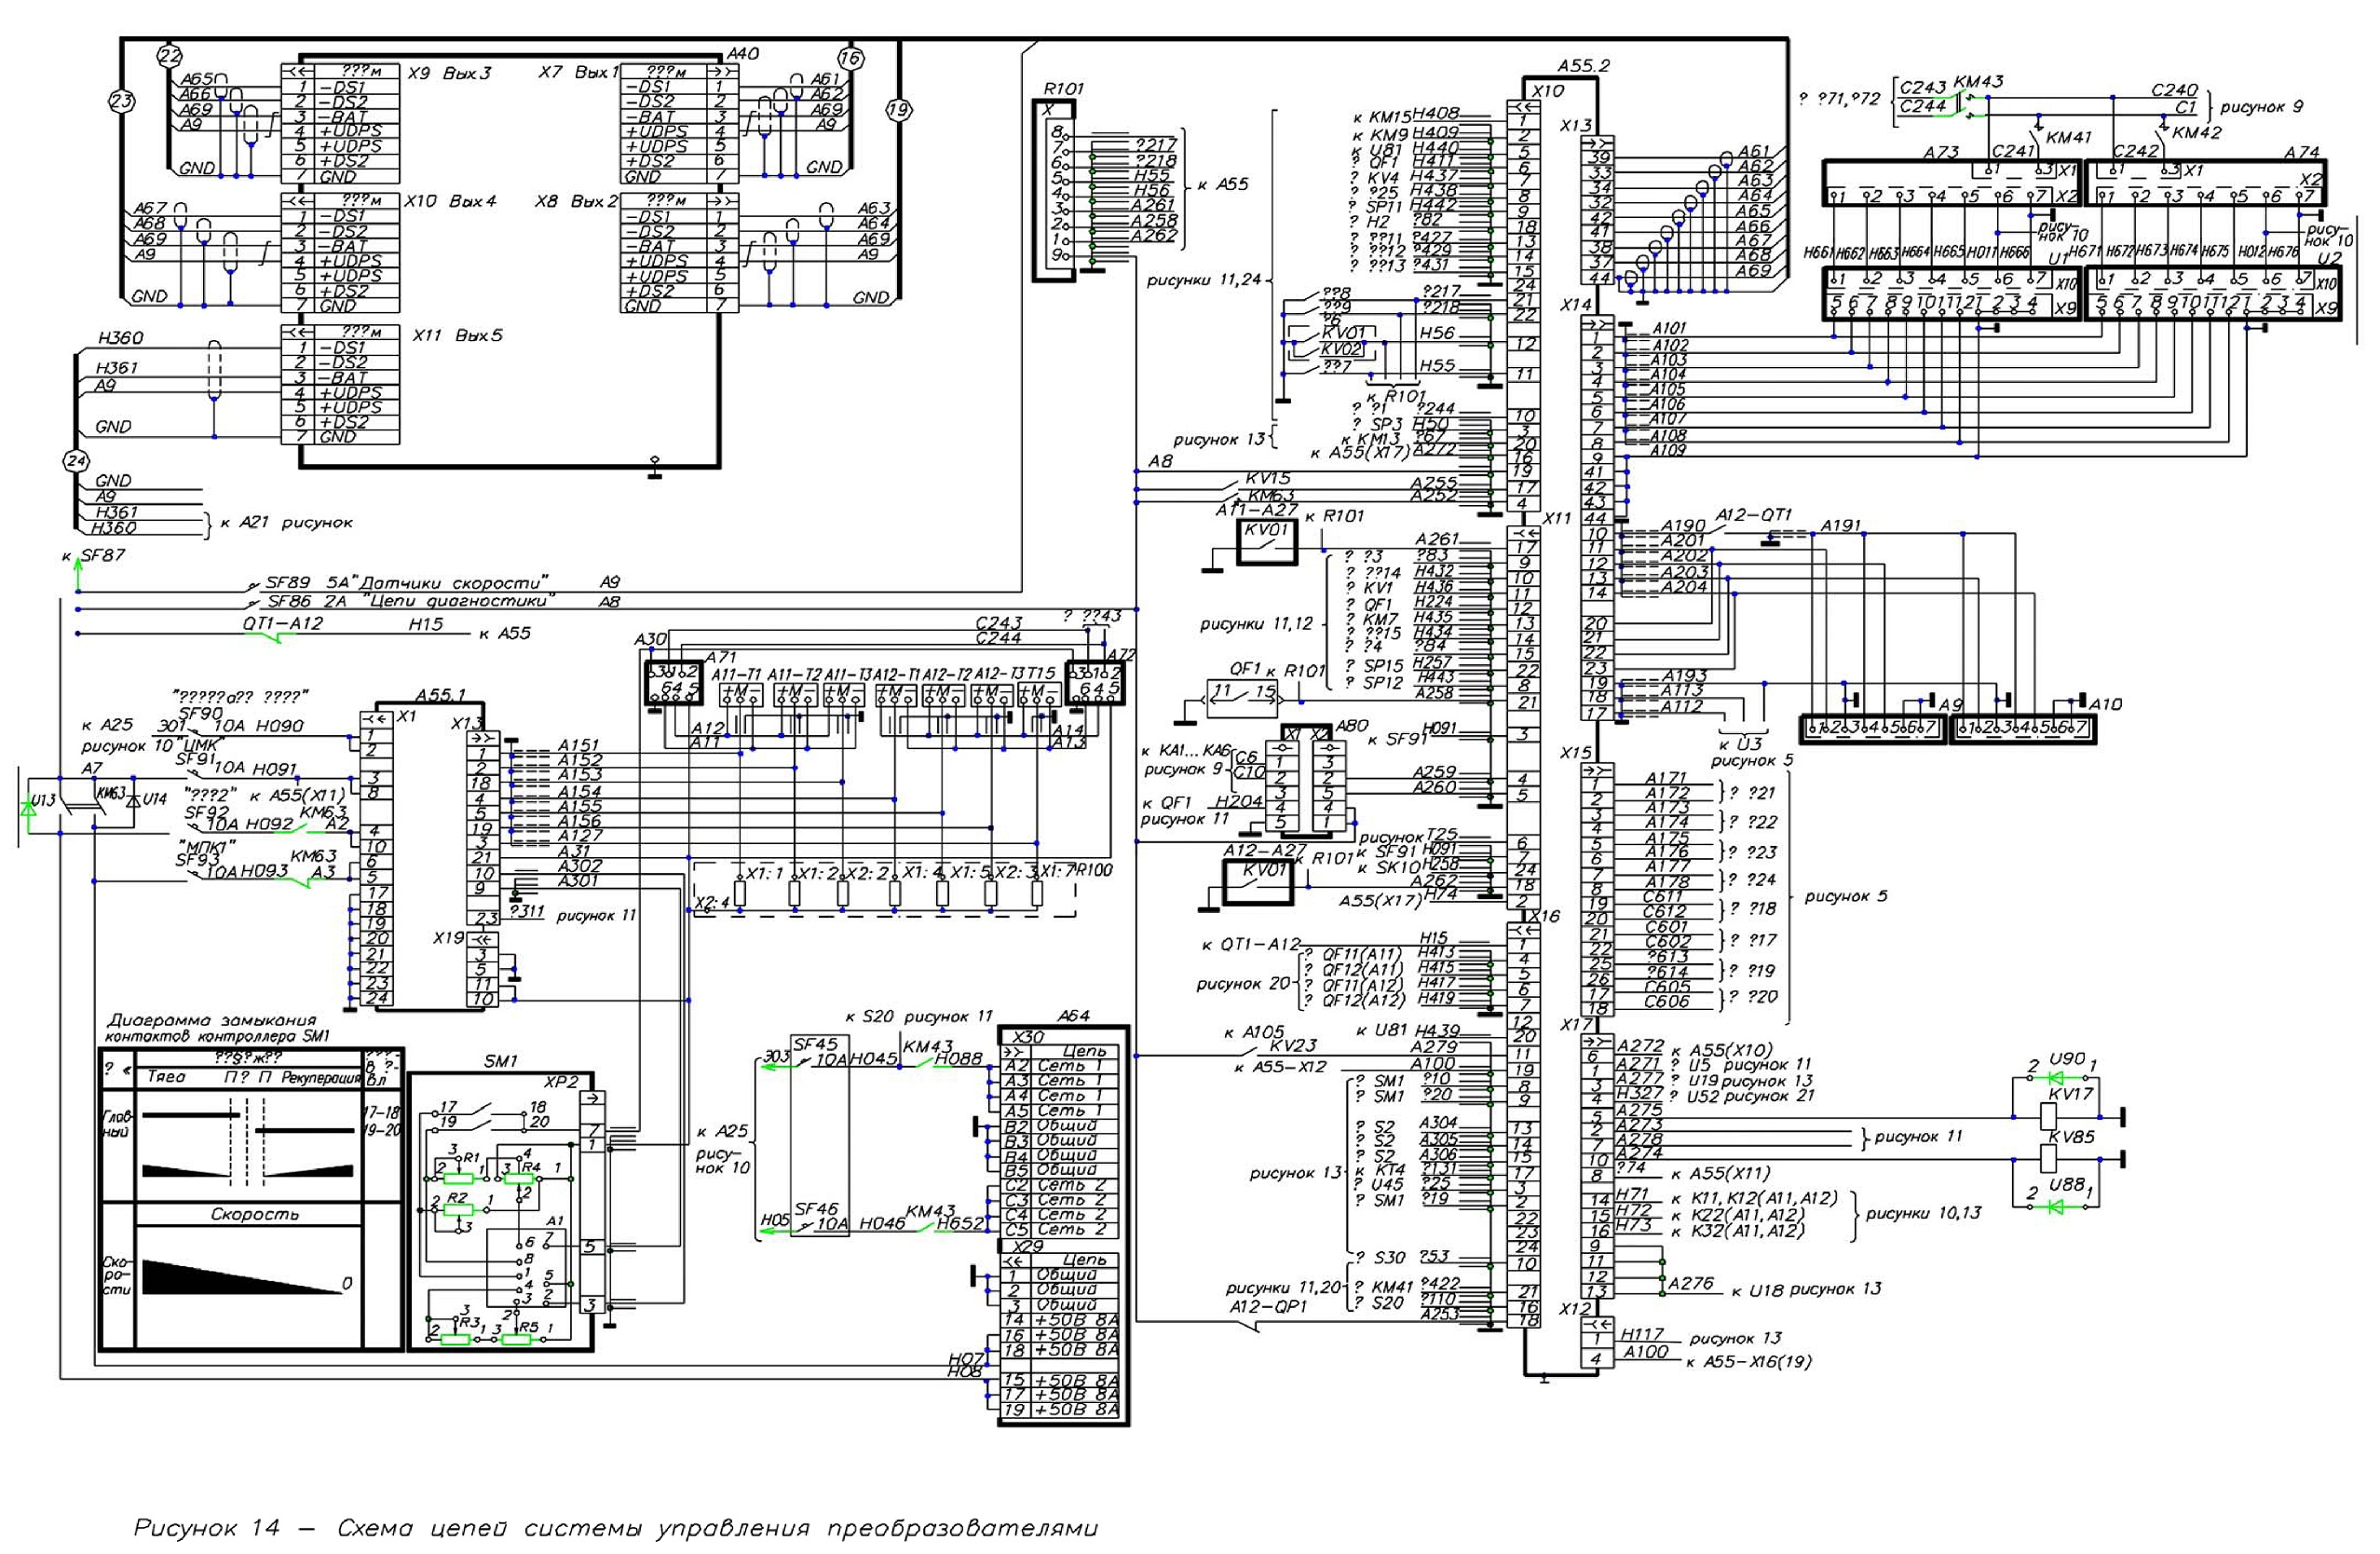Image resolution: width=2380 pixels, height=1554 pixels.
Task: Click the 'H652' wire label
Action: tap(962, 1224)
